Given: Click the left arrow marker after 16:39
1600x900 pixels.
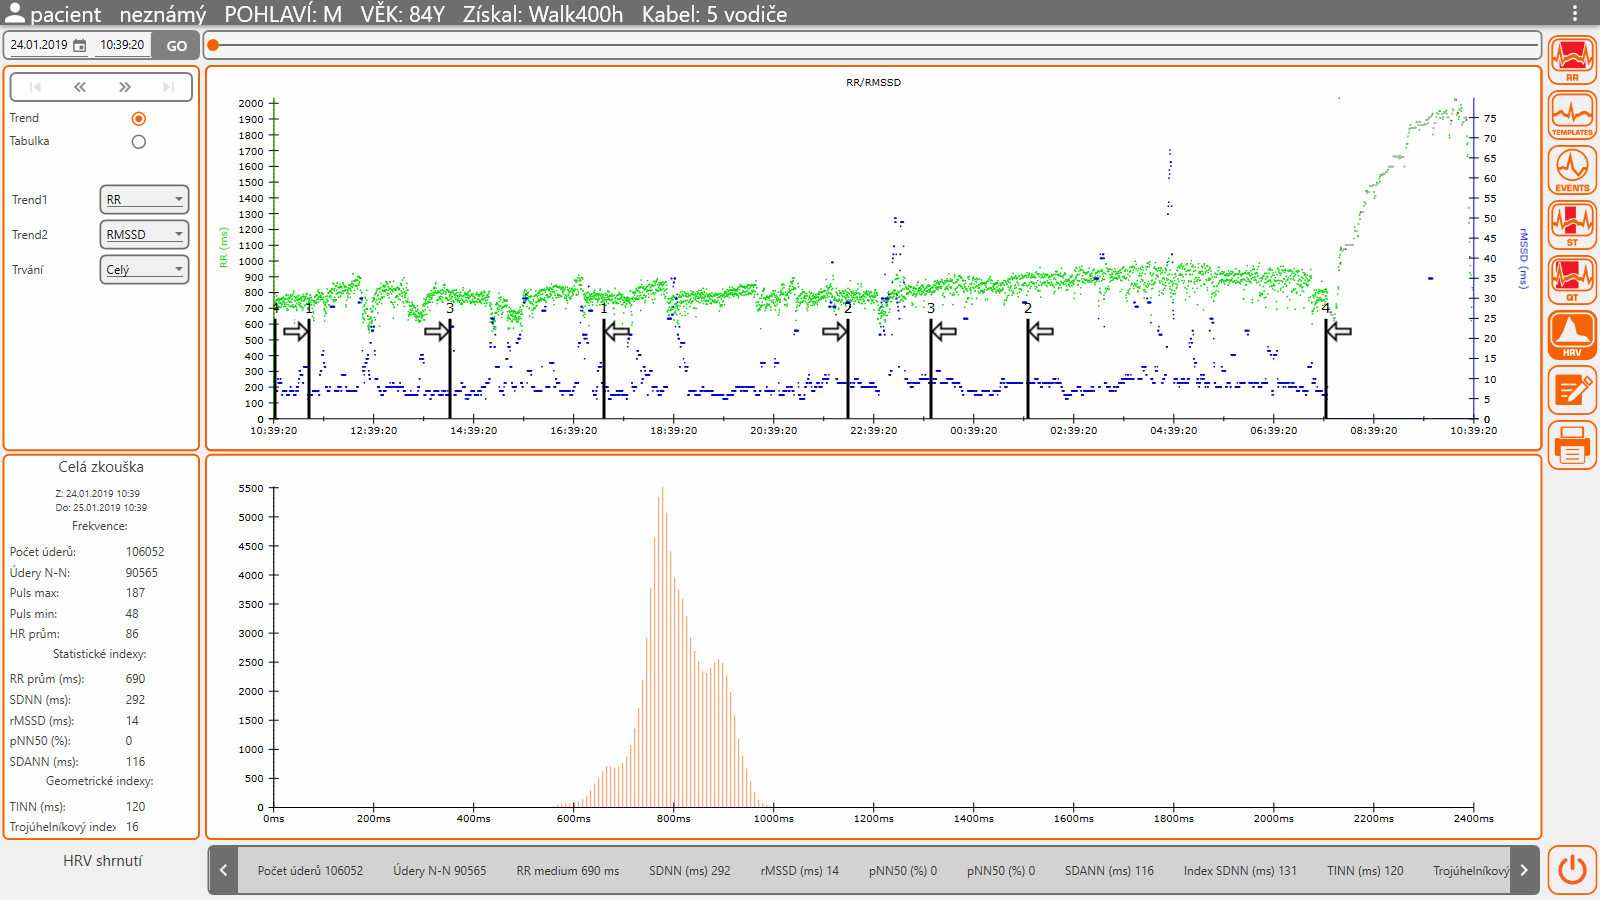Looking at the screenshot, I should pos(617,331).
